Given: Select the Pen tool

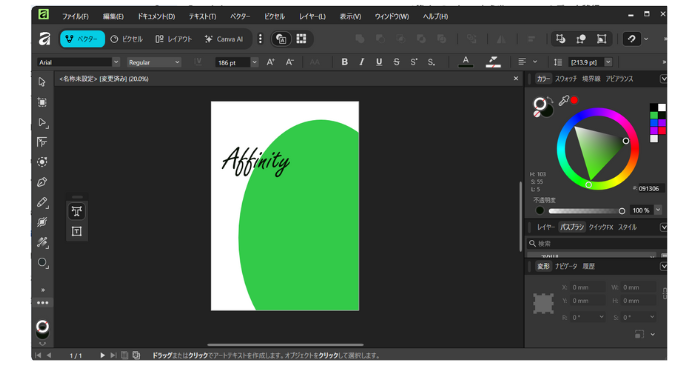Looking at the screenshot, I should [x=42, y=182].
